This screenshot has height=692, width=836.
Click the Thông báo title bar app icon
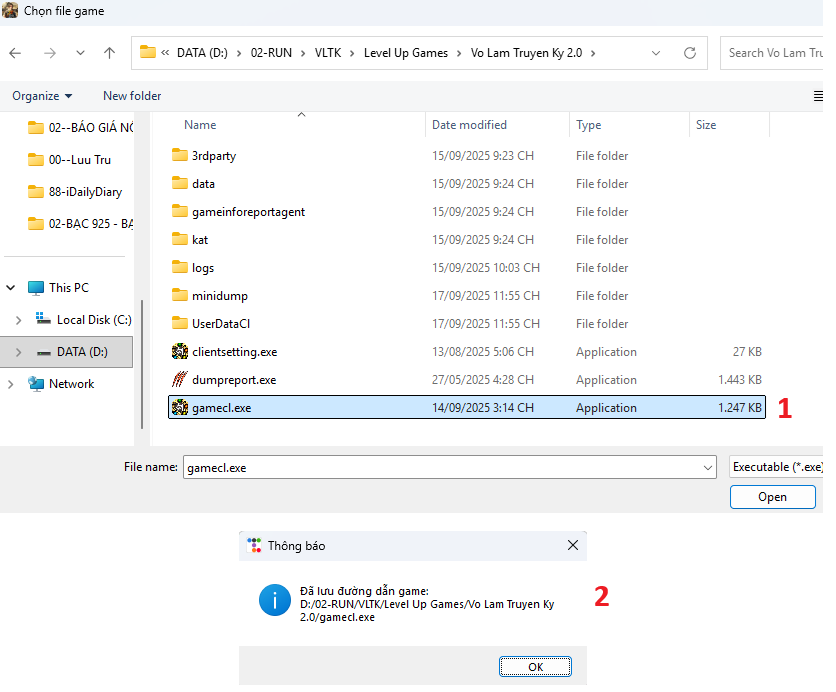click(254, 545)
